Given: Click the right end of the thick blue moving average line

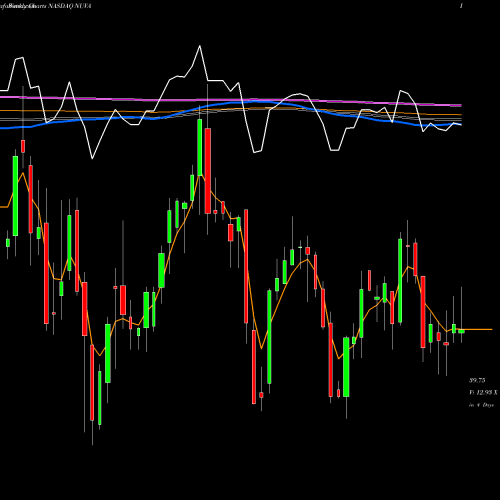Looking at the screenshot, I should pyautogui.click(x=460, y=125).
